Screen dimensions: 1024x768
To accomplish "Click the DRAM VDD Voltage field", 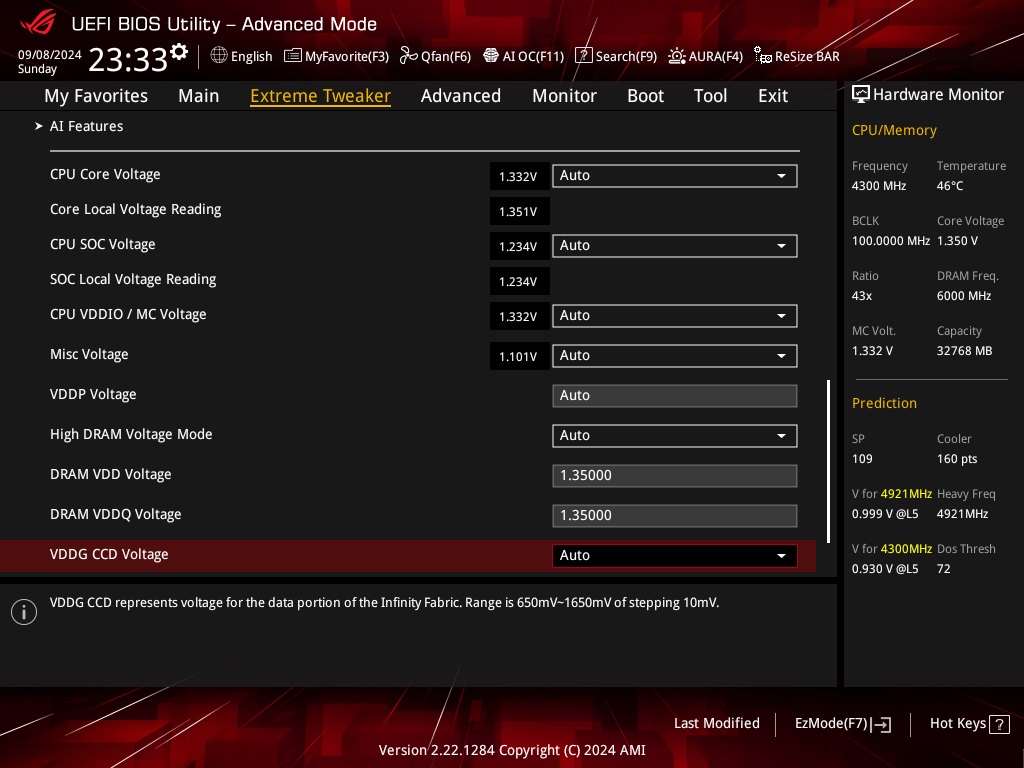I will point(675,475).
